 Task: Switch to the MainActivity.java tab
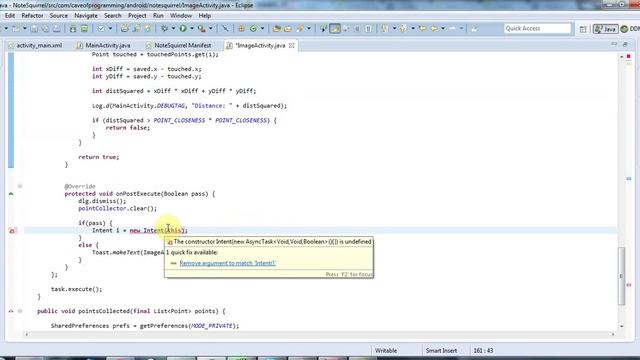tap(104, 46)
